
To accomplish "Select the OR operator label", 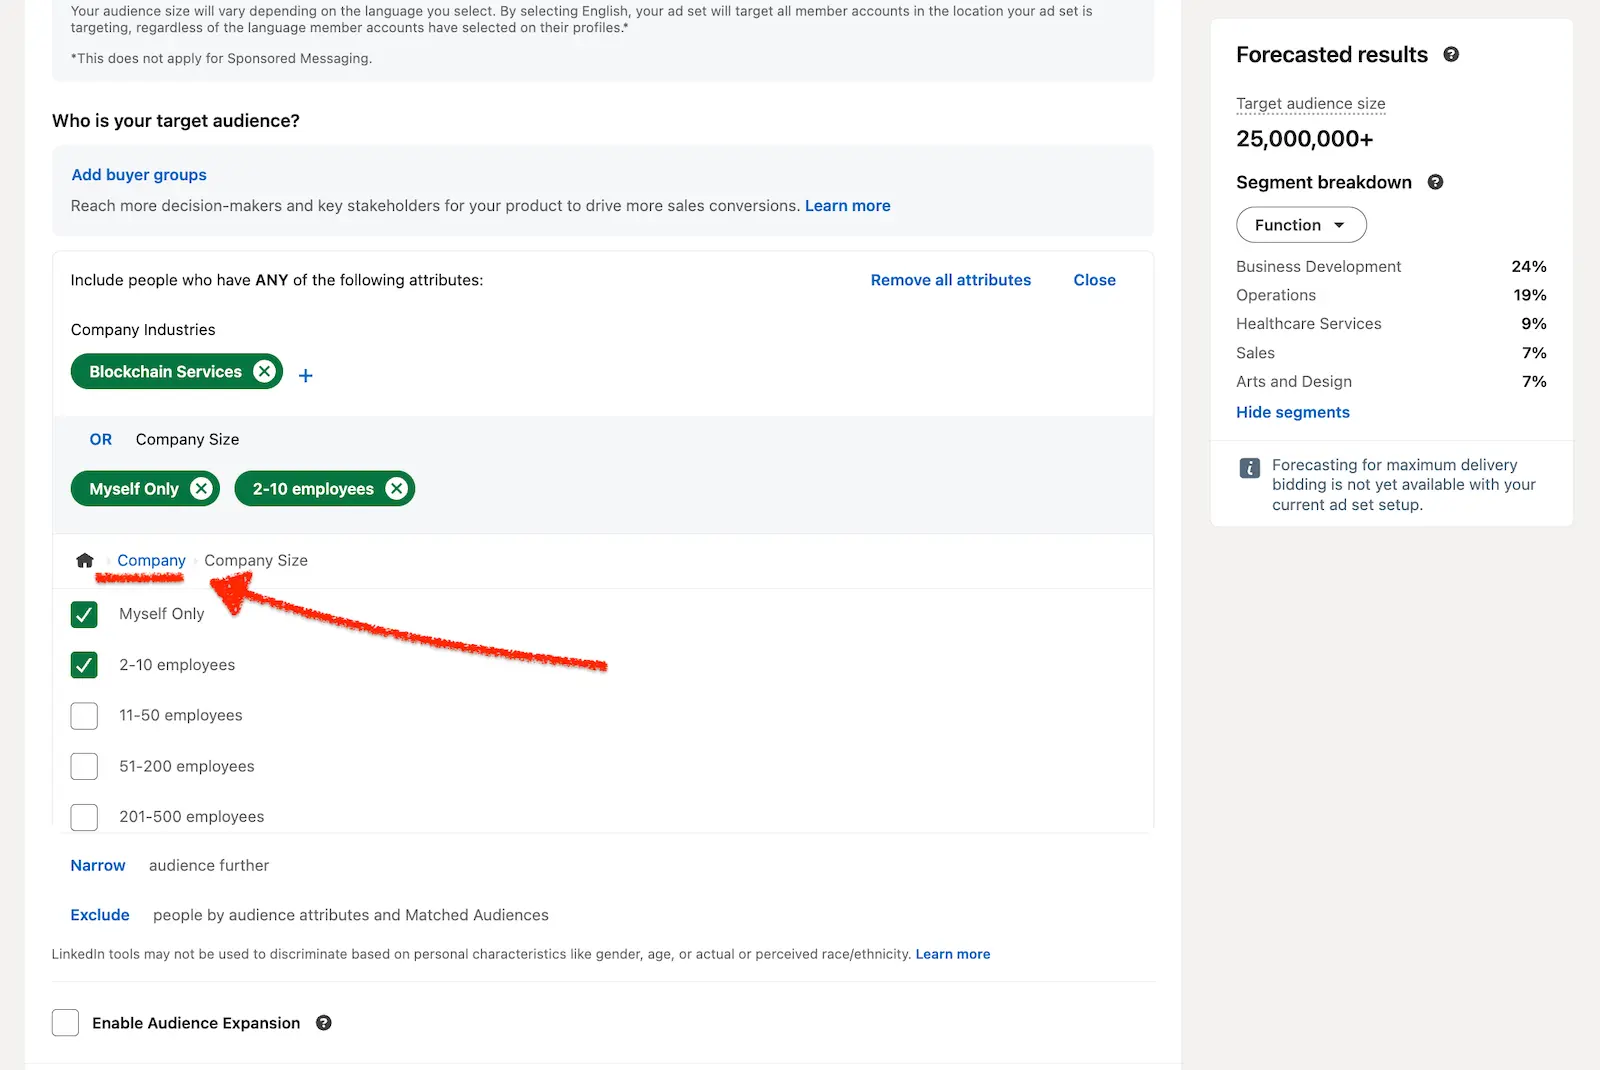I will coord(101,440).
